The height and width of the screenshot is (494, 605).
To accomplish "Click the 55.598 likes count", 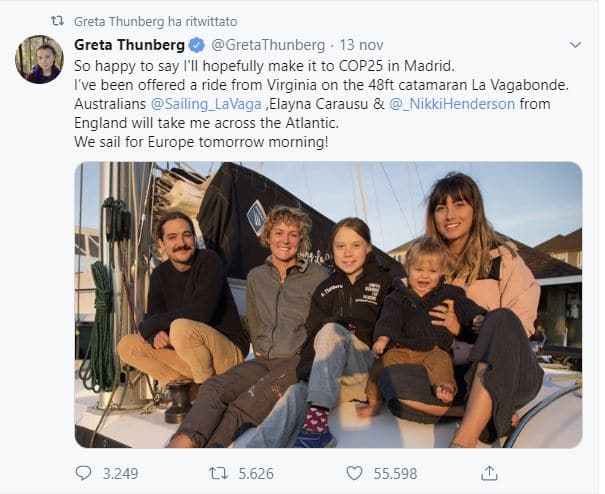I will click(395, 472).
